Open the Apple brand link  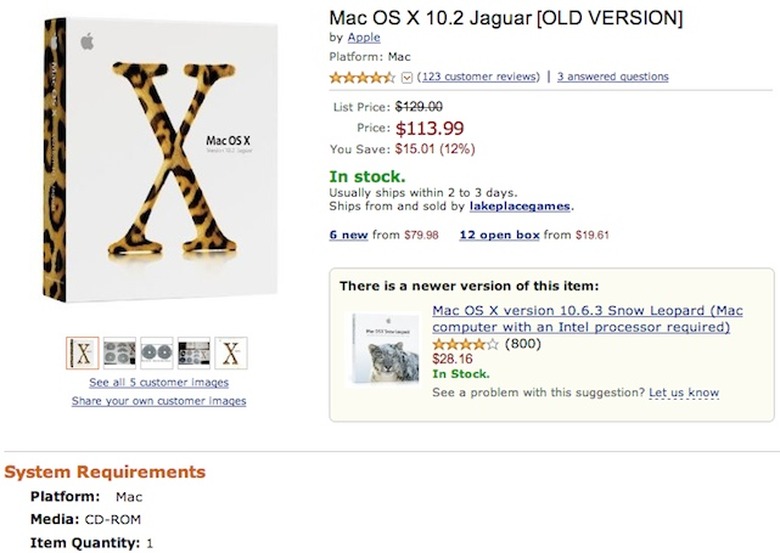pyautogui.click(x=363, y=38)
